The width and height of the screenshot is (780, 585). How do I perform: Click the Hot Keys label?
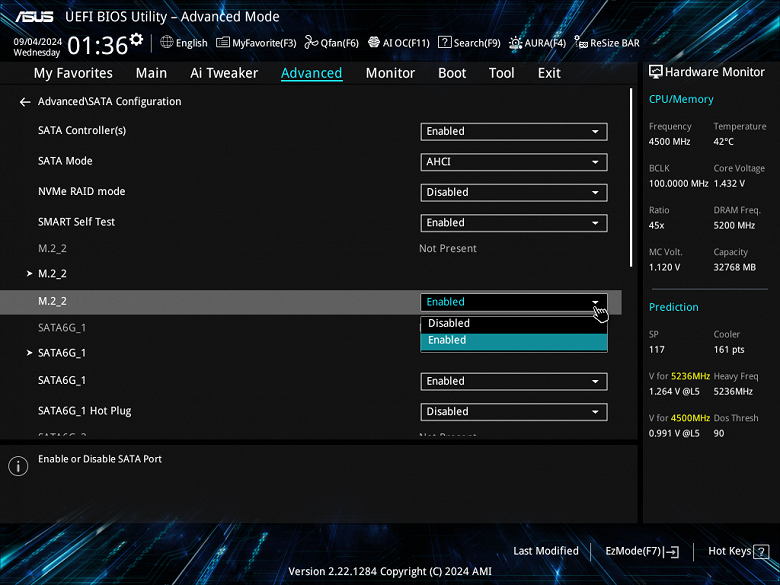(x=729, y=551)
